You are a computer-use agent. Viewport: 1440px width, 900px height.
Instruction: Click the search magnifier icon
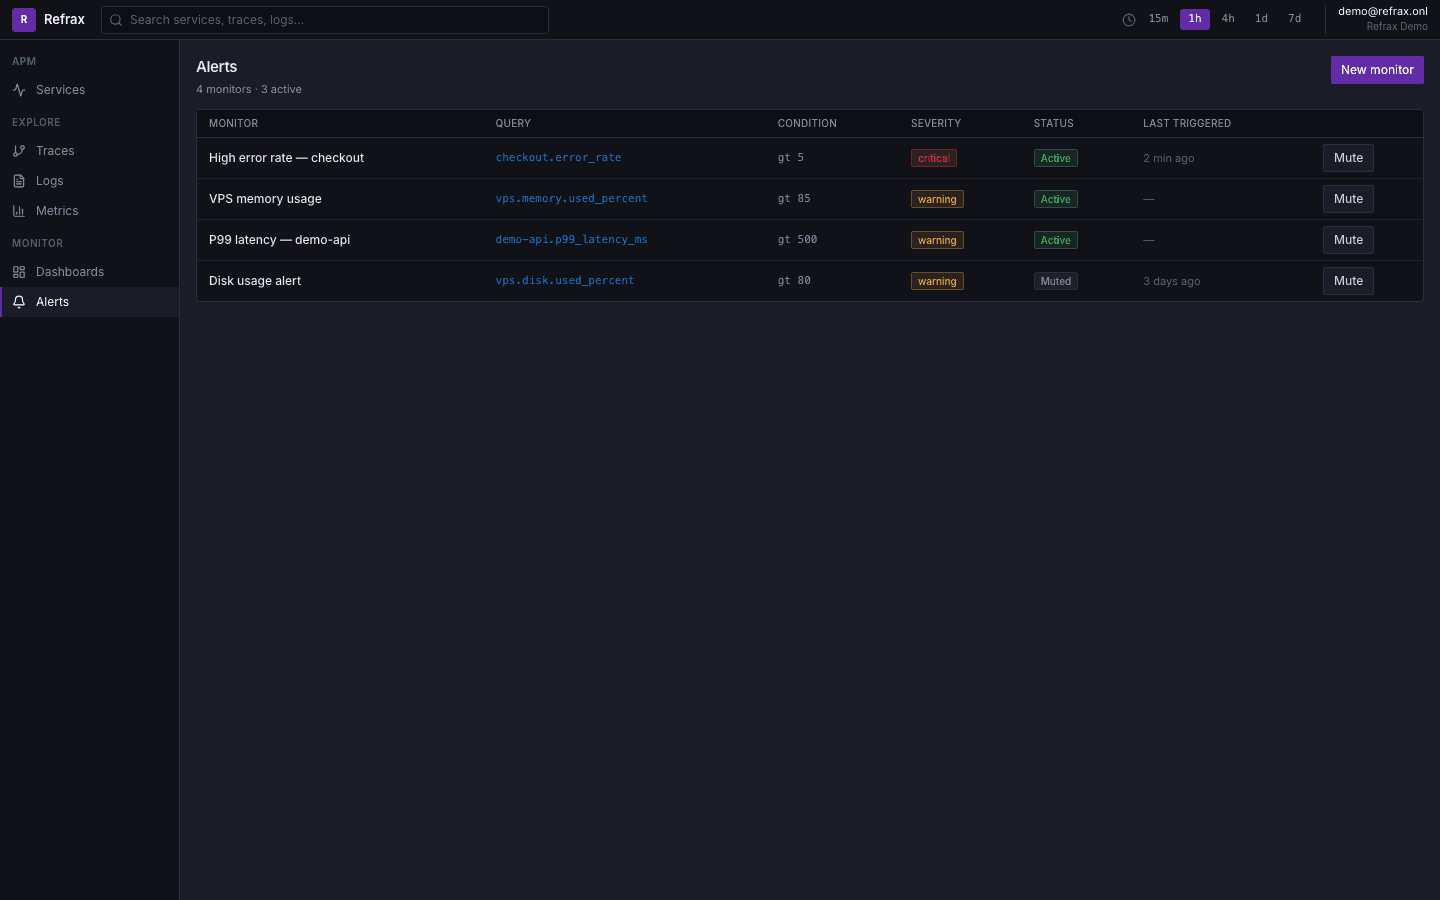(x=116, y=20)
